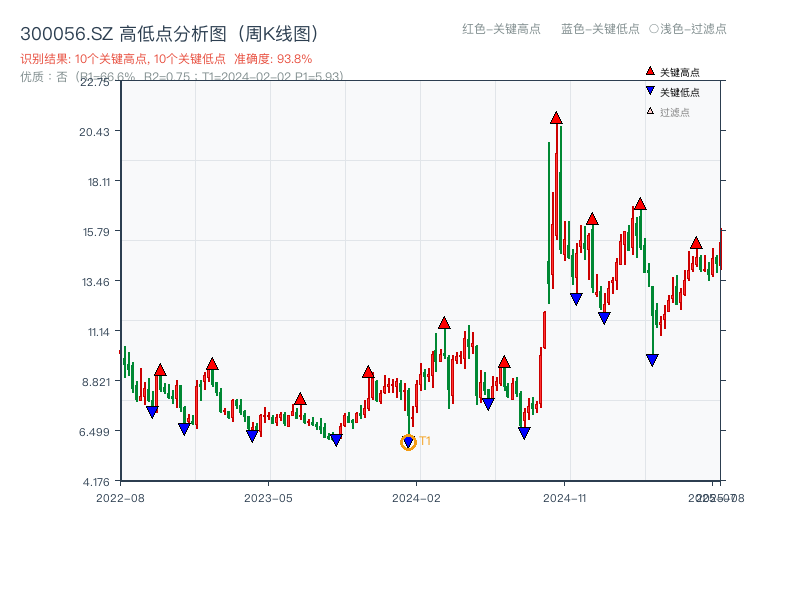The width and height of the screenshot is (800, 600).
Task: Click the red peak marker near 11.14 after 2024-02
Action: [x=444, y=323]
